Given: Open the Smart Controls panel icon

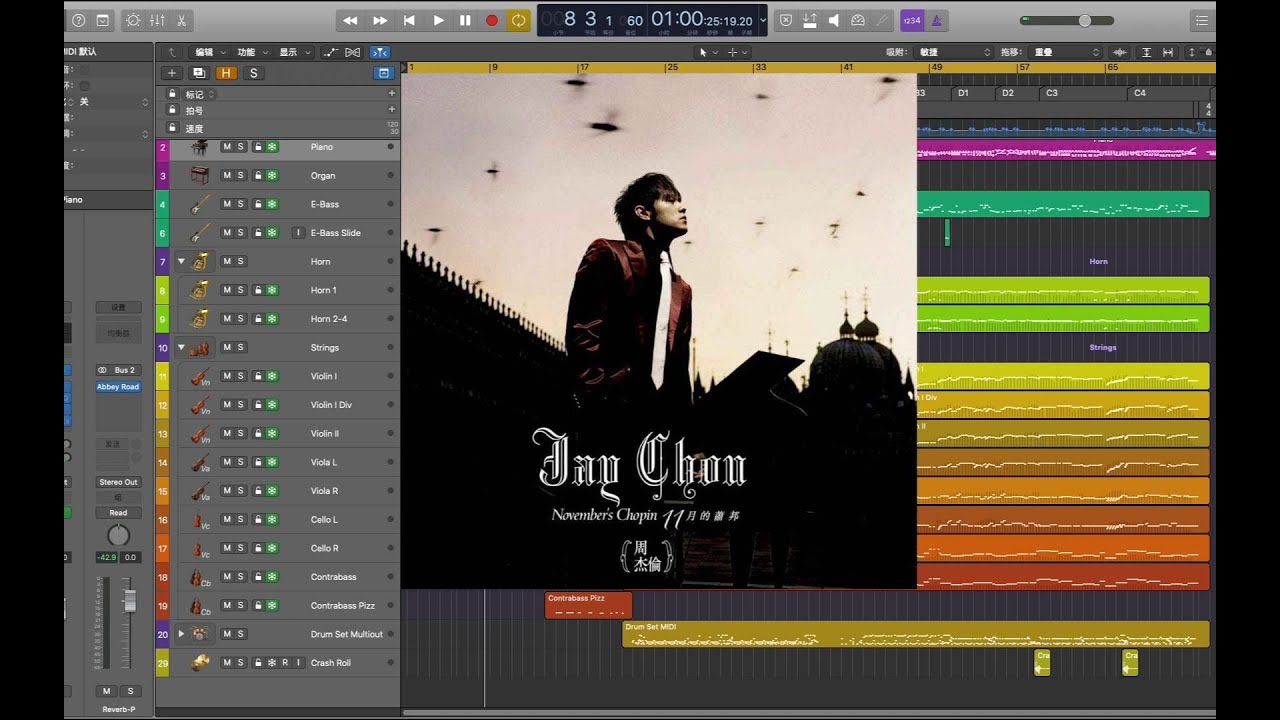Looking at the screenshot, I should 133,20.
